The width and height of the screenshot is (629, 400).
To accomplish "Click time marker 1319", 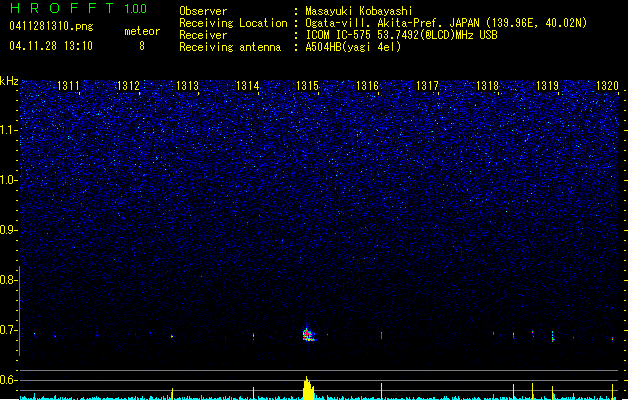I will (x=547, y=85).
